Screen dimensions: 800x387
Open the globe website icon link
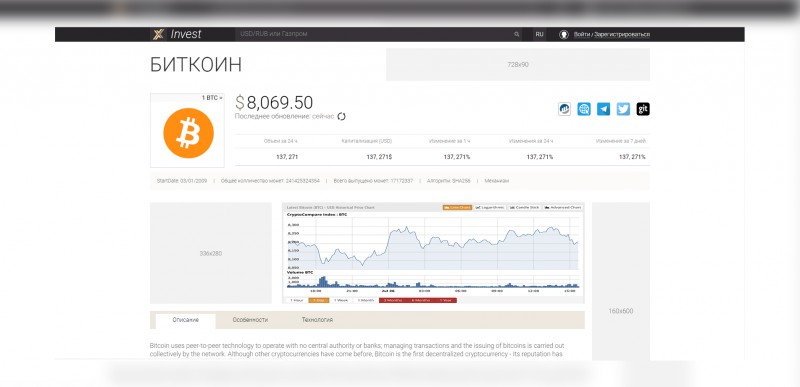click(584, 109)
